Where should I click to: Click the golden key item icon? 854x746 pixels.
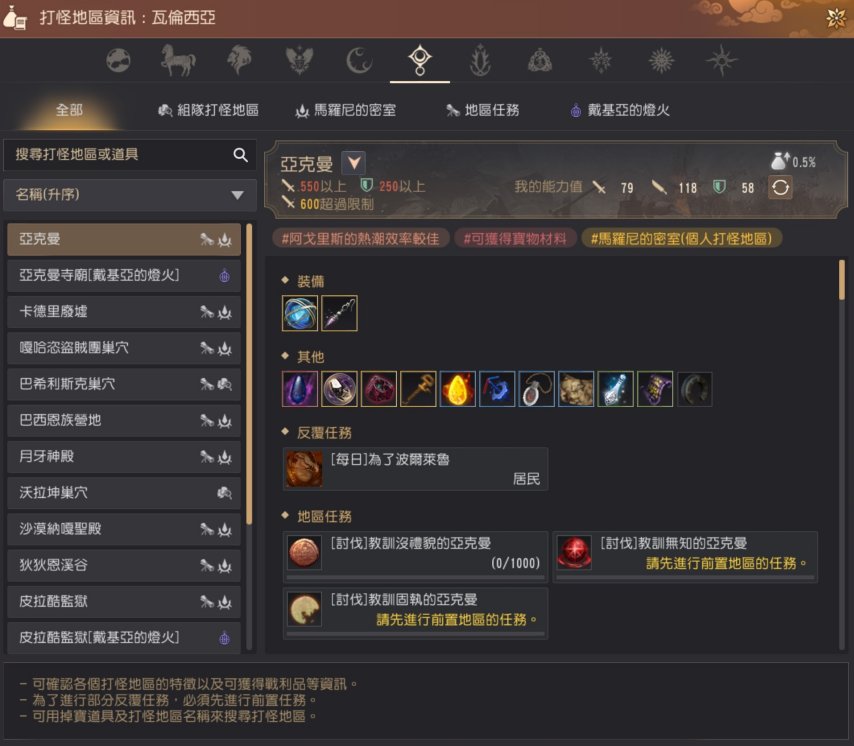418,389
